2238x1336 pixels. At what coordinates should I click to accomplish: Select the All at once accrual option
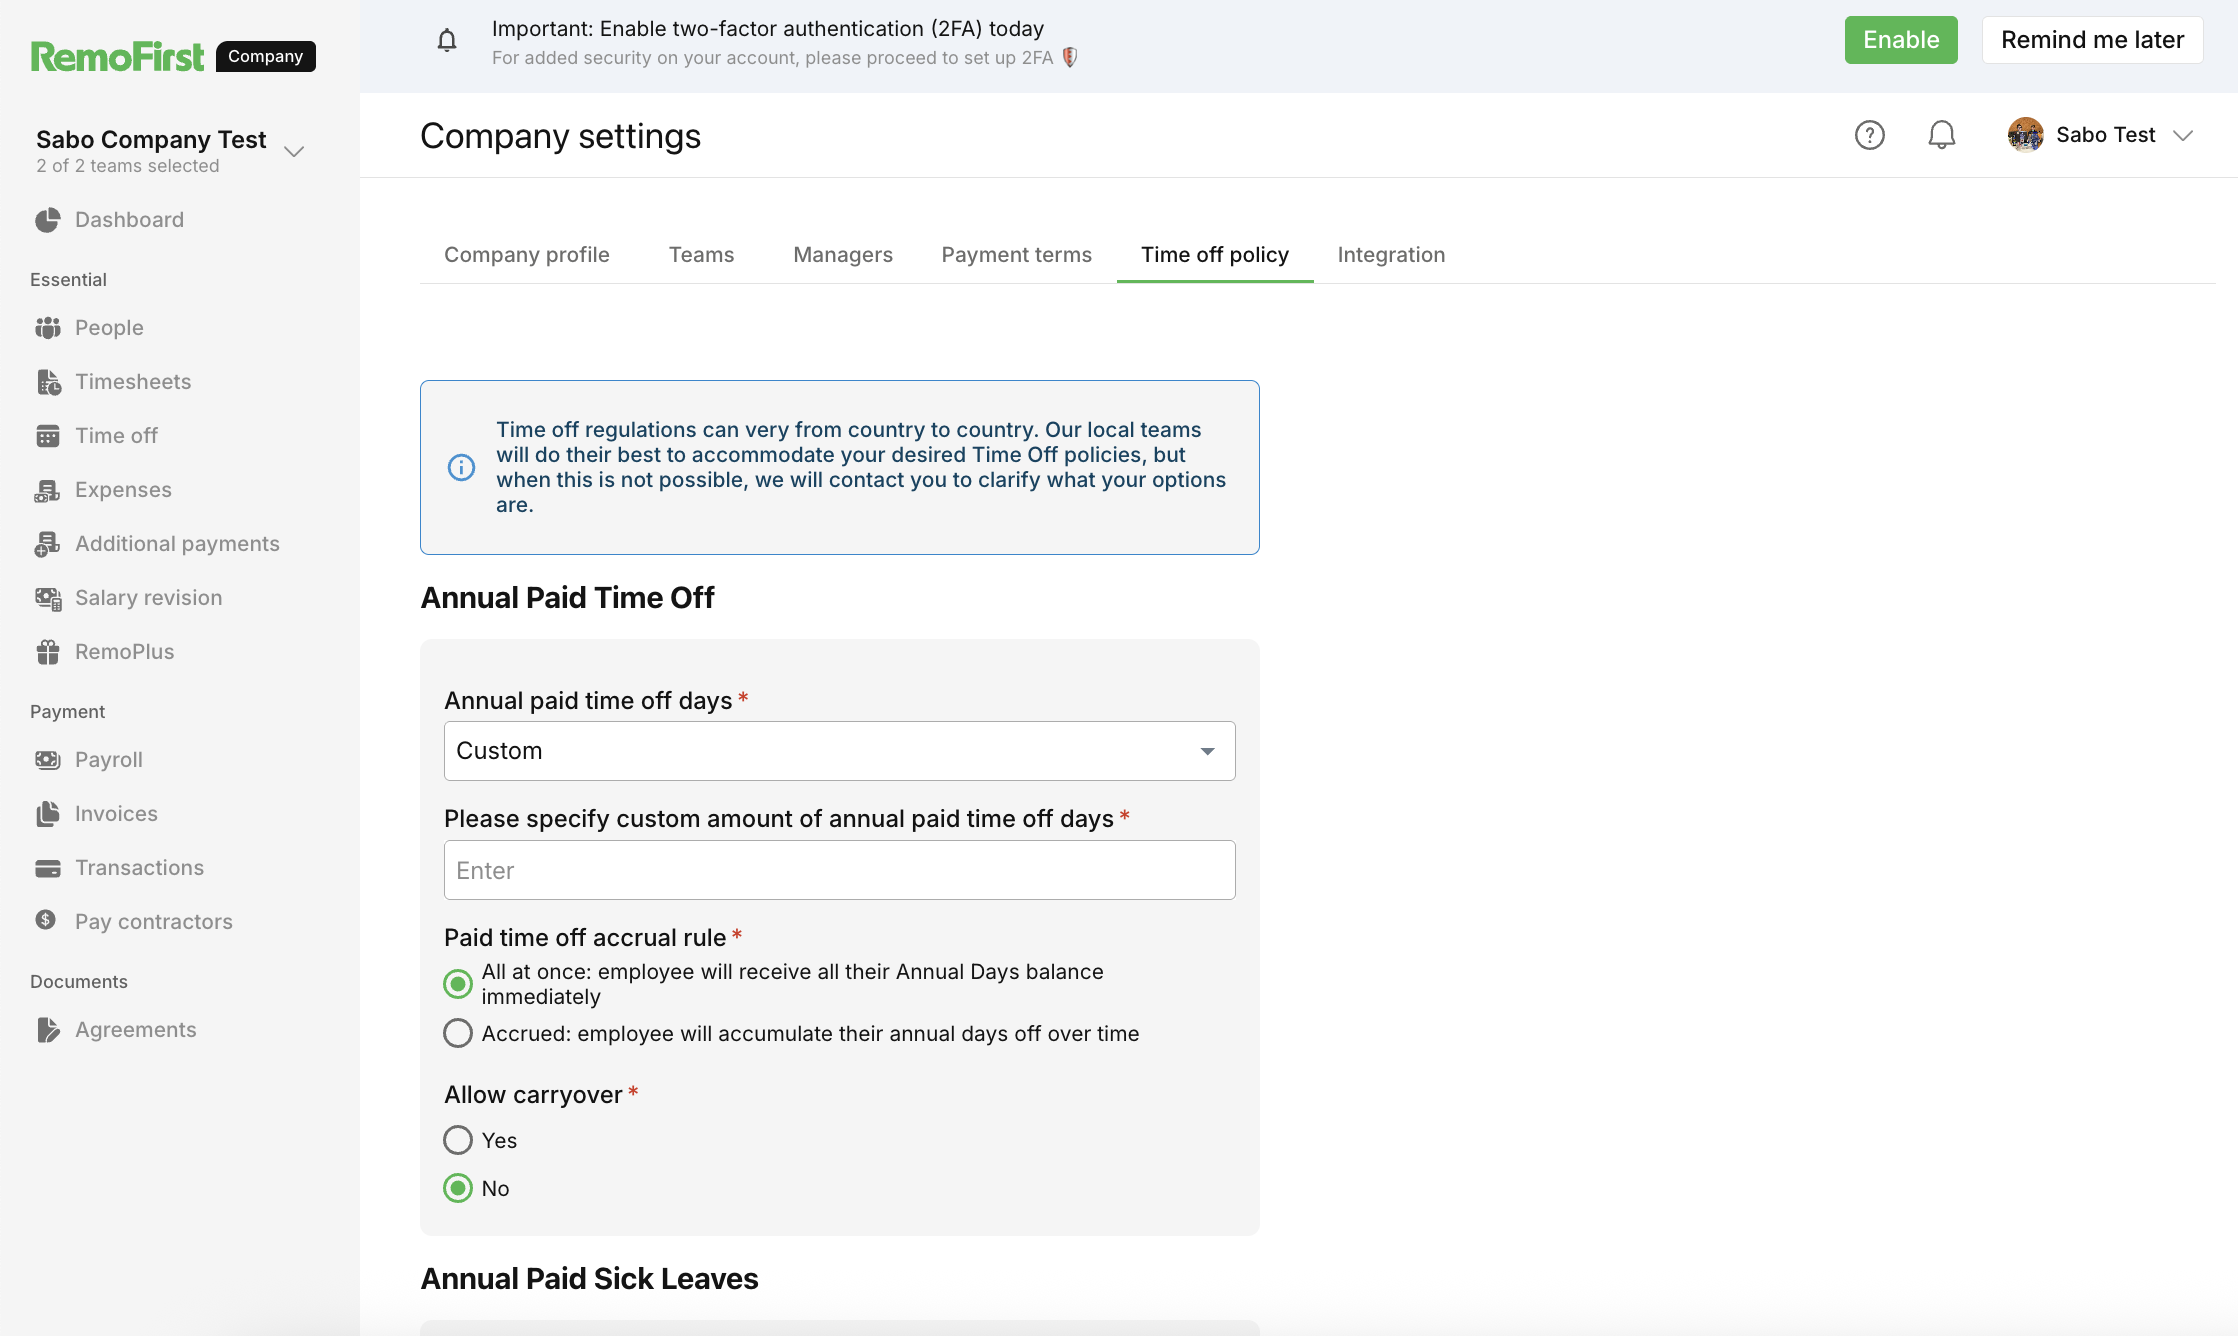click(458, 984)
